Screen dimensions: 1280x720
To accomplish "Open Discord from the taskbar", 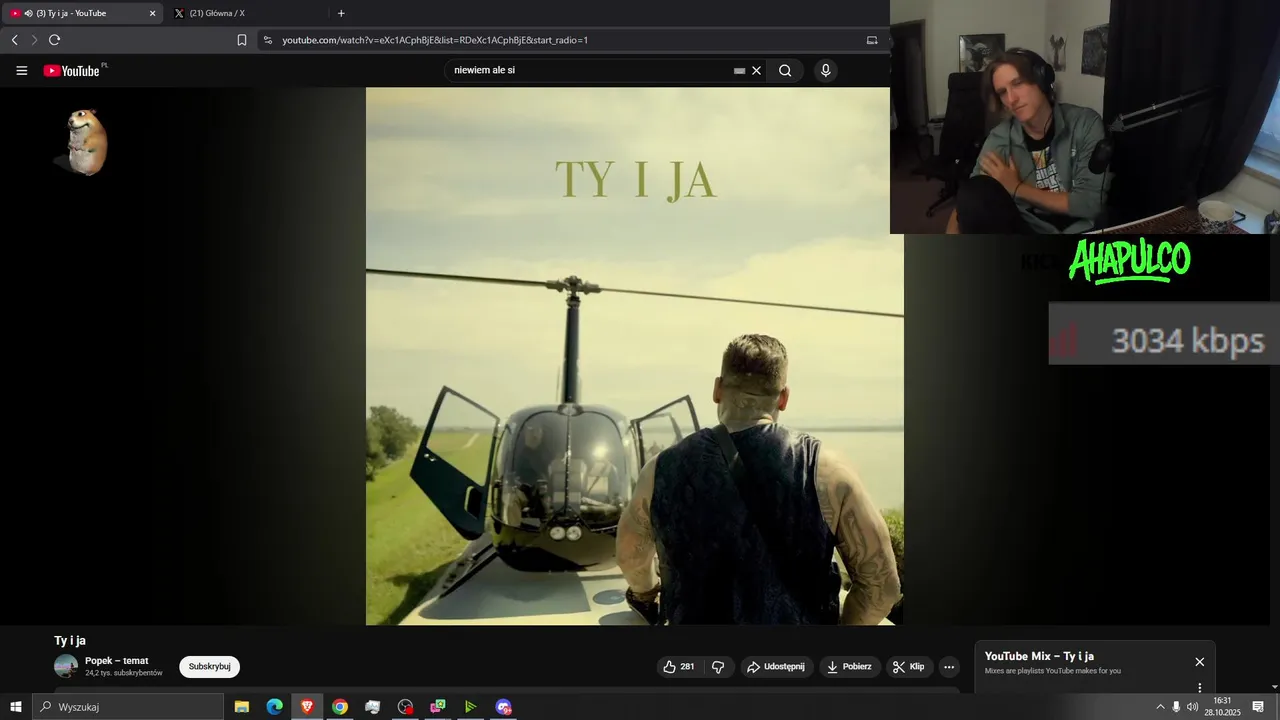I will click(503, 707).
